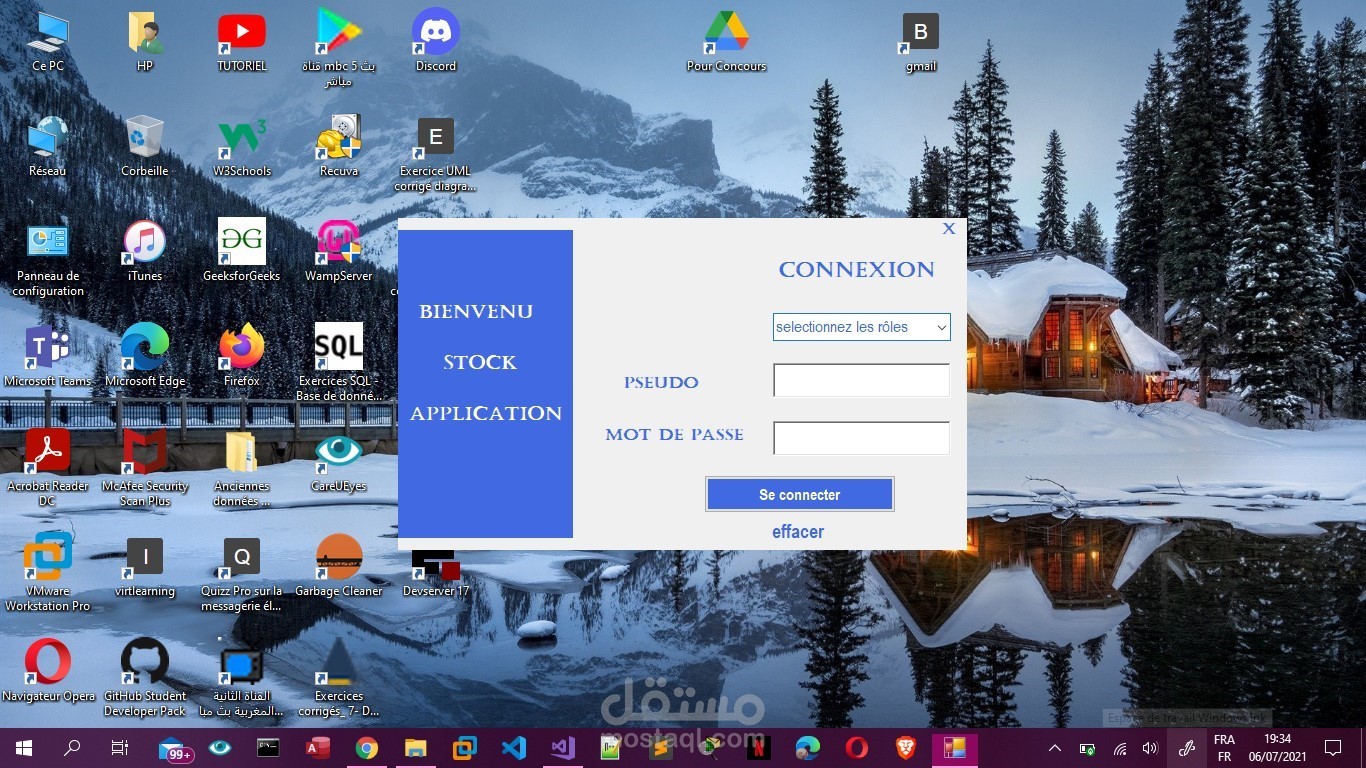
Task: Open the volume control in the tray
Action: 1150,748
